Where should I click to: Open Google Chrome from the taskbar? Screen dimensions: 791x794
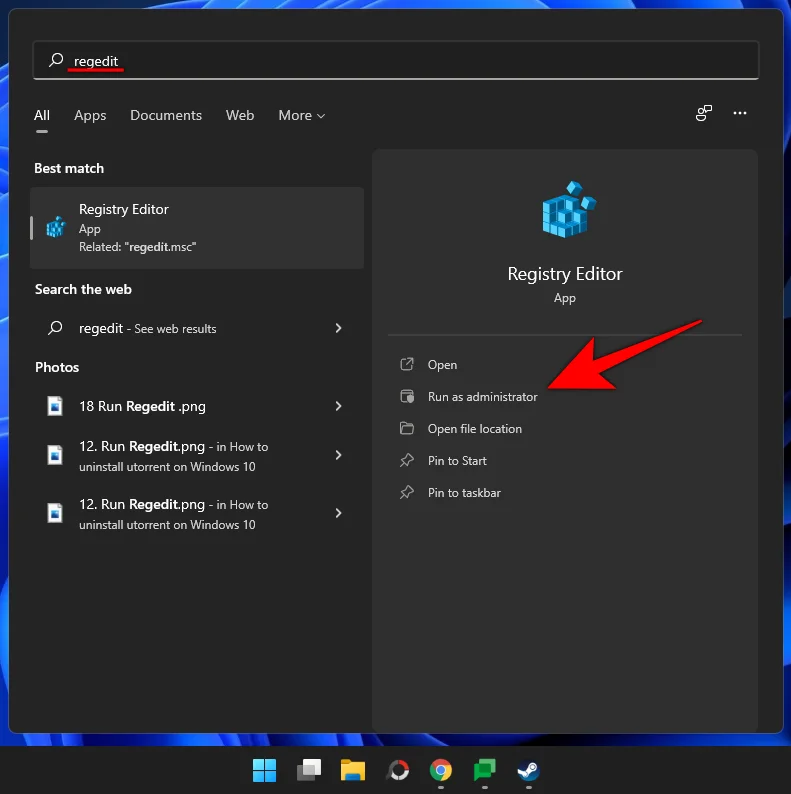pos(441,770)
